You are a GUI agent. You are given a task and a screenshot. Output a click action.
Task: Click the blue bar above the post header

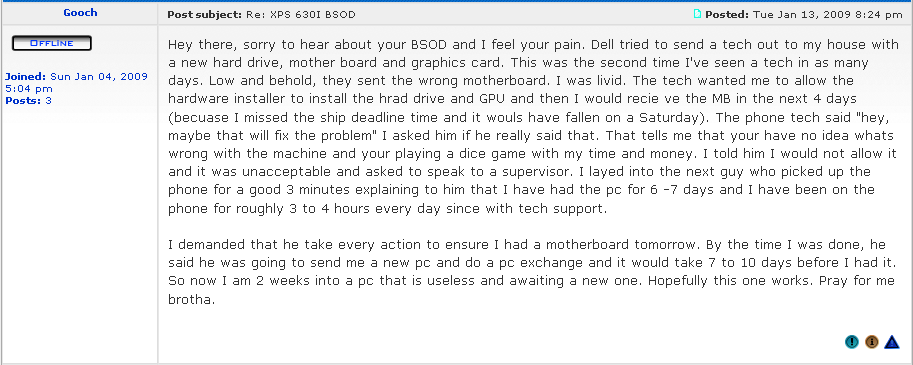point(456,1)
